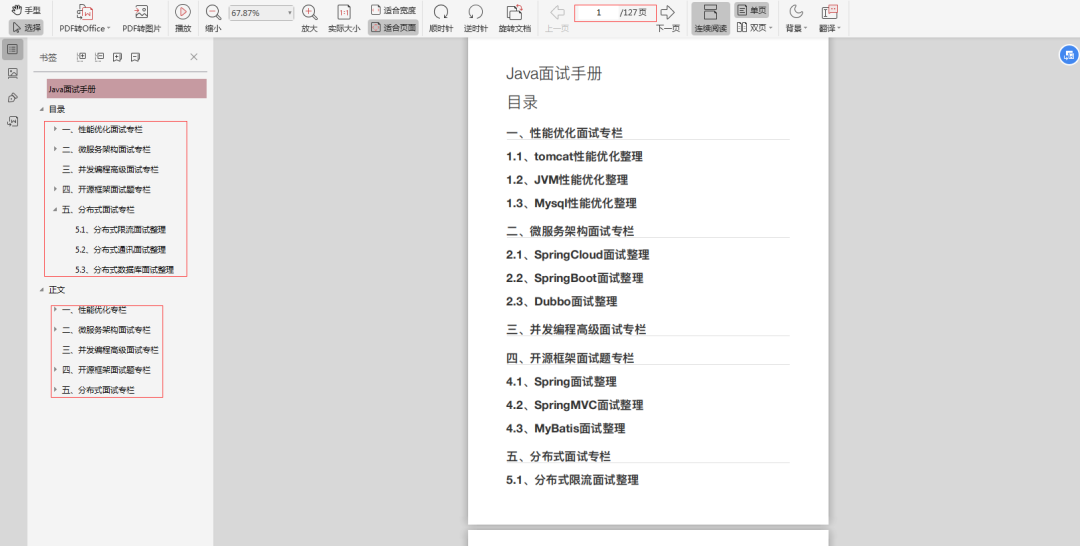Enable 单页 single-page layout
Image resolution: width=1080 pixels, height=546 pixels.
tap(751, 10)
